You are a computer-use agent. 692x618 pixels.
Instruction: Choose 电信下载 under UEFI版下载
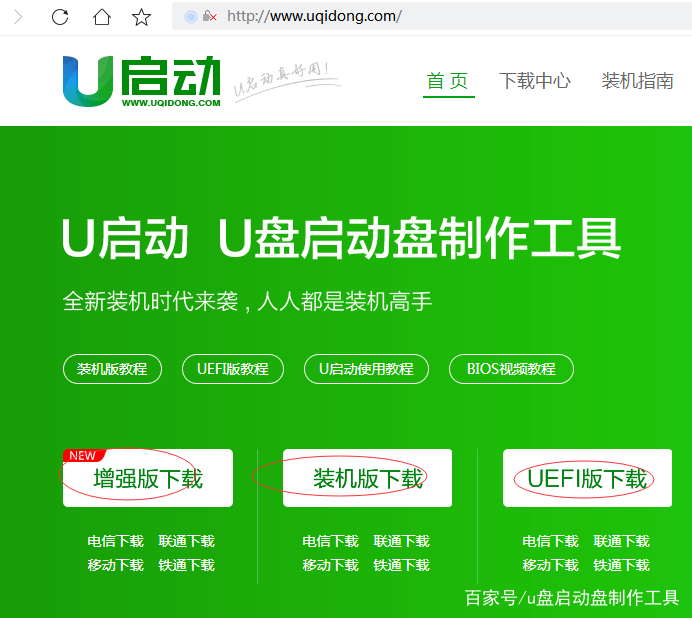pyautogui.click(x=550, y=541)
